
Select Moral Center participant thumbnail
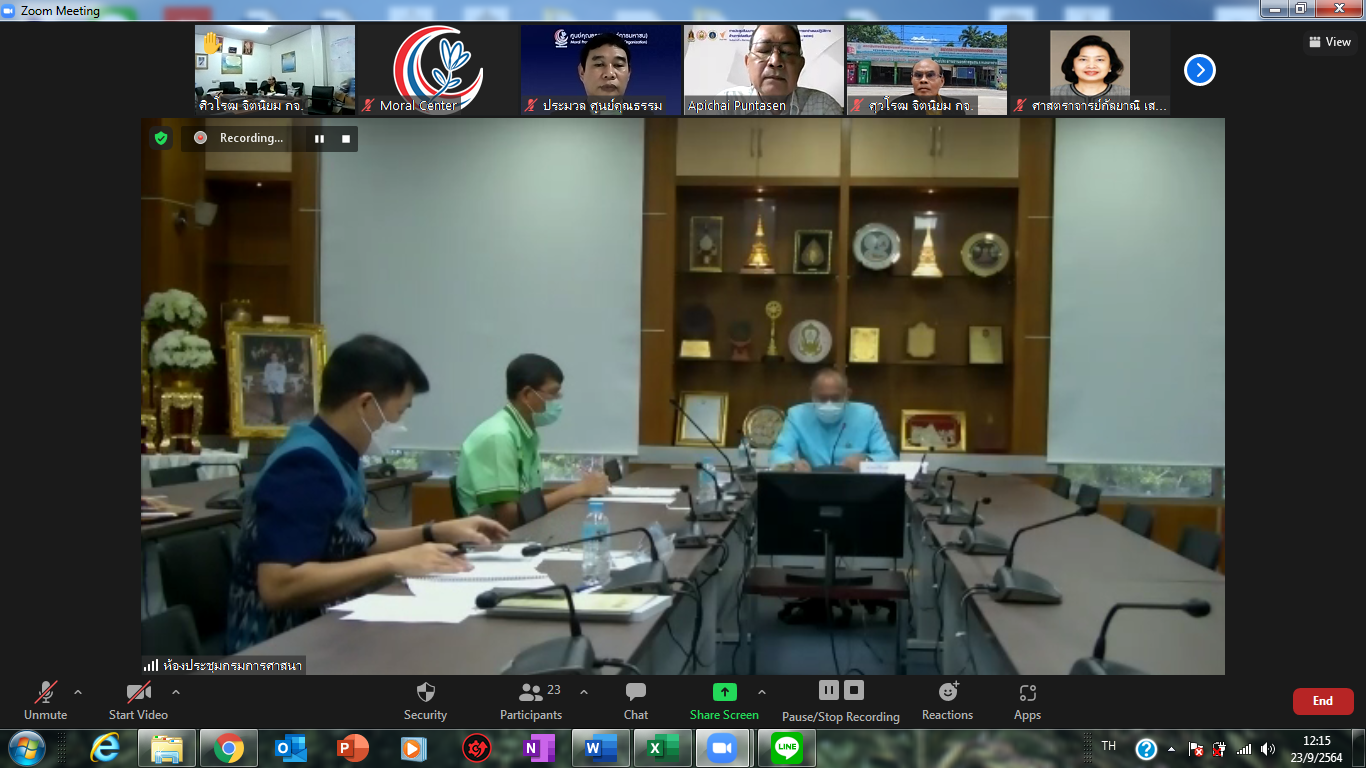coord(438,70)
